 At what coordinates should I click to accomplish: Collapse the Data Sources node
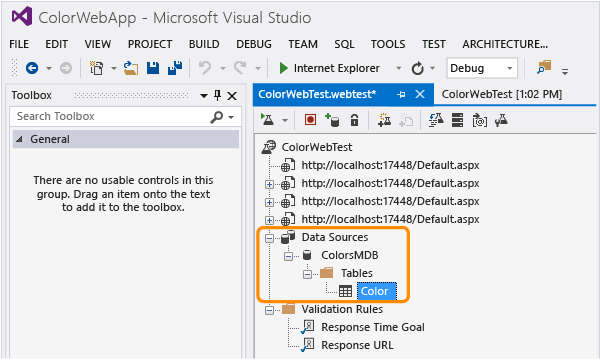[x=269, y=238]
